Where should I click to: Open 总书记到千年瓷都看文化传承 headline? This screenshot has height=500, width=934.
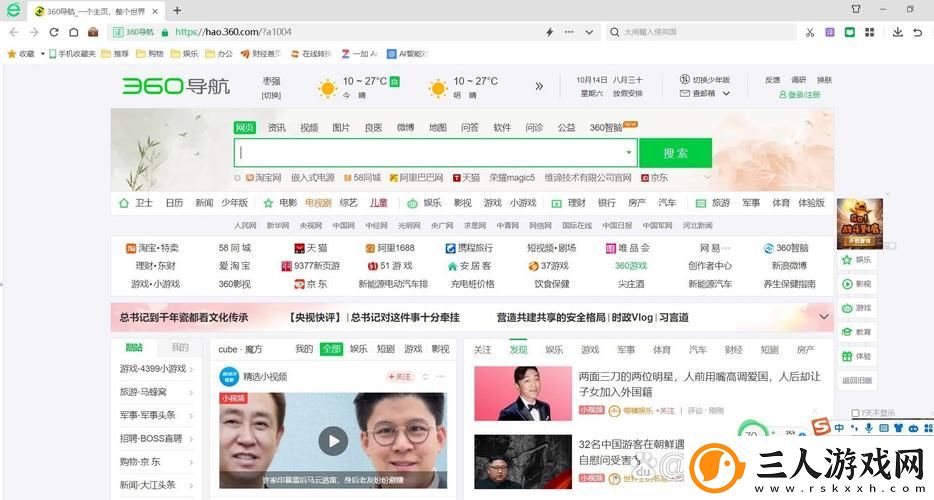[x=183, y=318]
